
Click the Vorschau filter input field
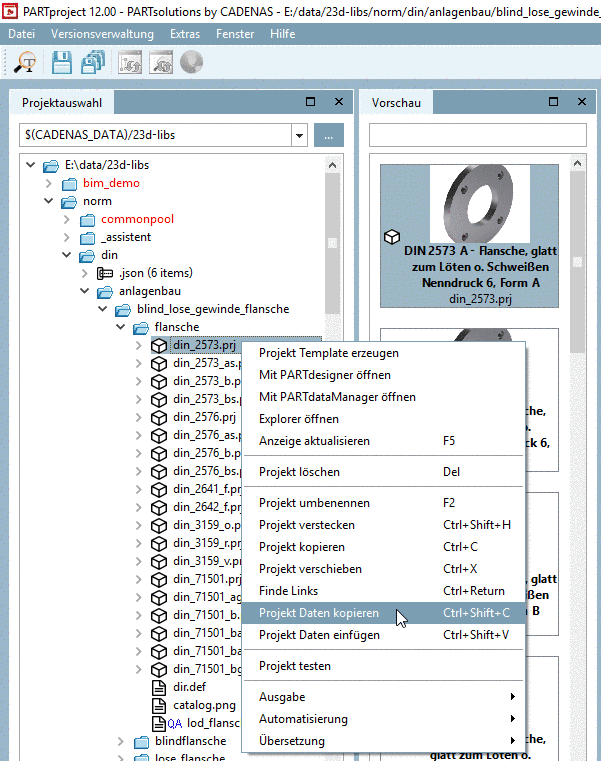(x=478, y=135)
